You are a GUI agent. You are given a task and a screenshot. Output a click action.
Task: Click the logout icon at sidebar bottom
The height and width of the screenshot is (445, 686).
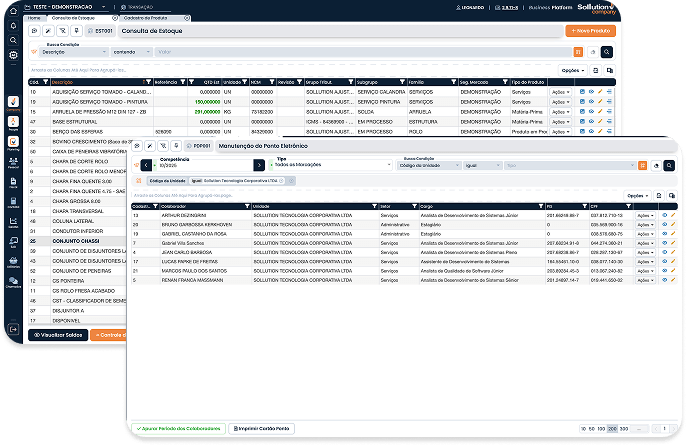(14, 330)
